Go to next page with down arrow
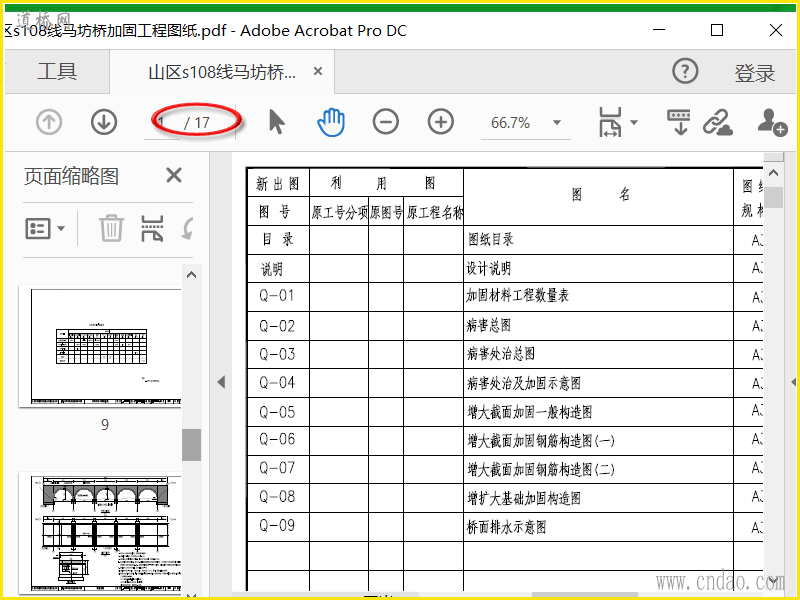Viewport: 800px width, 600px height. [x=104, y=122]
